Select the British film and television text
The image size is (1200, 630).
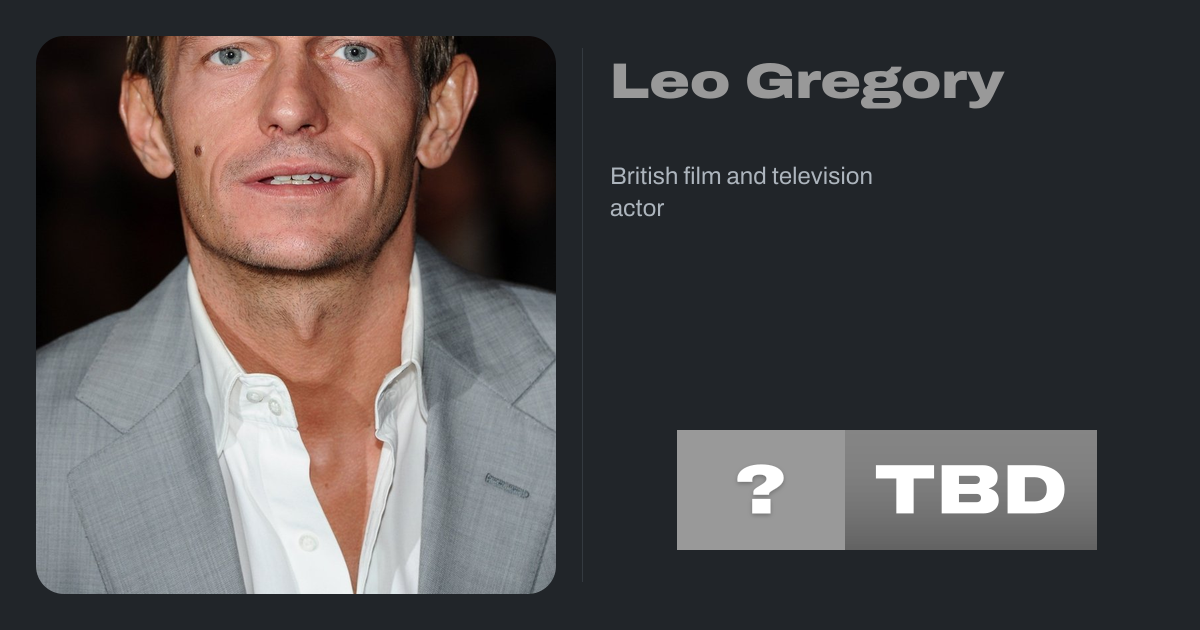(x=741, y=177)
